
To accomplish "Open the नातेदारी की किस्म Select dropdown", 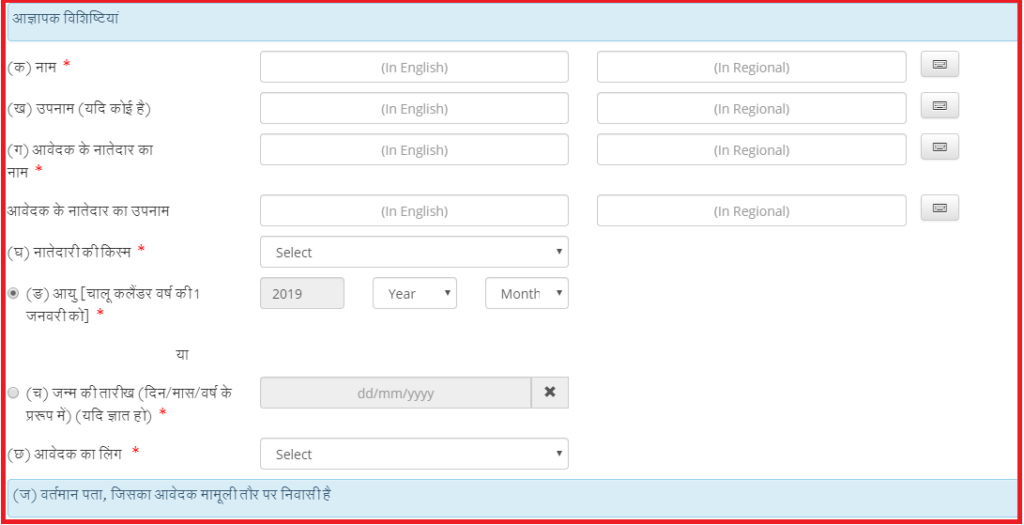I will (414, 252).
